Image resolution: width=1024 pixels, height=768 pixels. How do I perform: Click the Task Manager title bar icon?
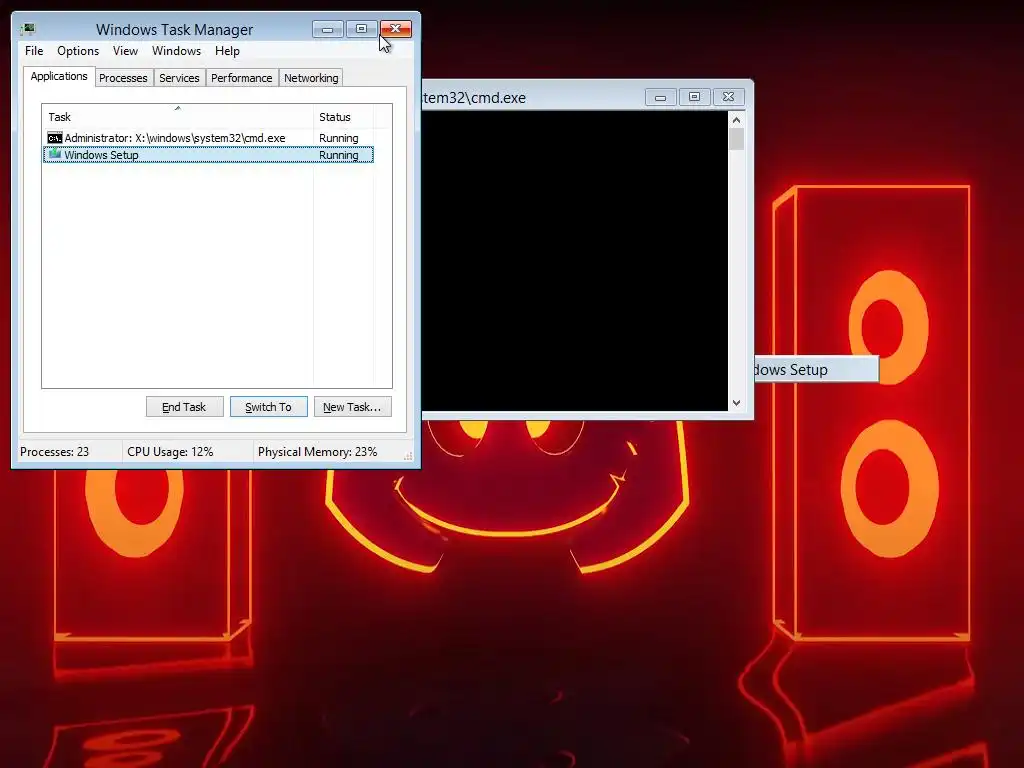pyautogui.click(x=27, y=29)
